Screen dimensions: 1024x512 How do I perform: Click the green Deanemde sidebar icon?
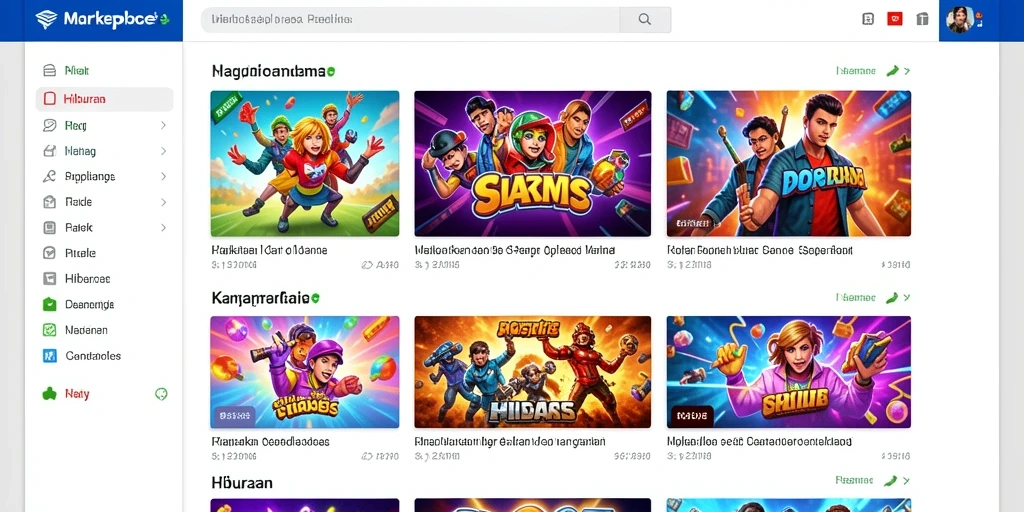tap(49, 304)
